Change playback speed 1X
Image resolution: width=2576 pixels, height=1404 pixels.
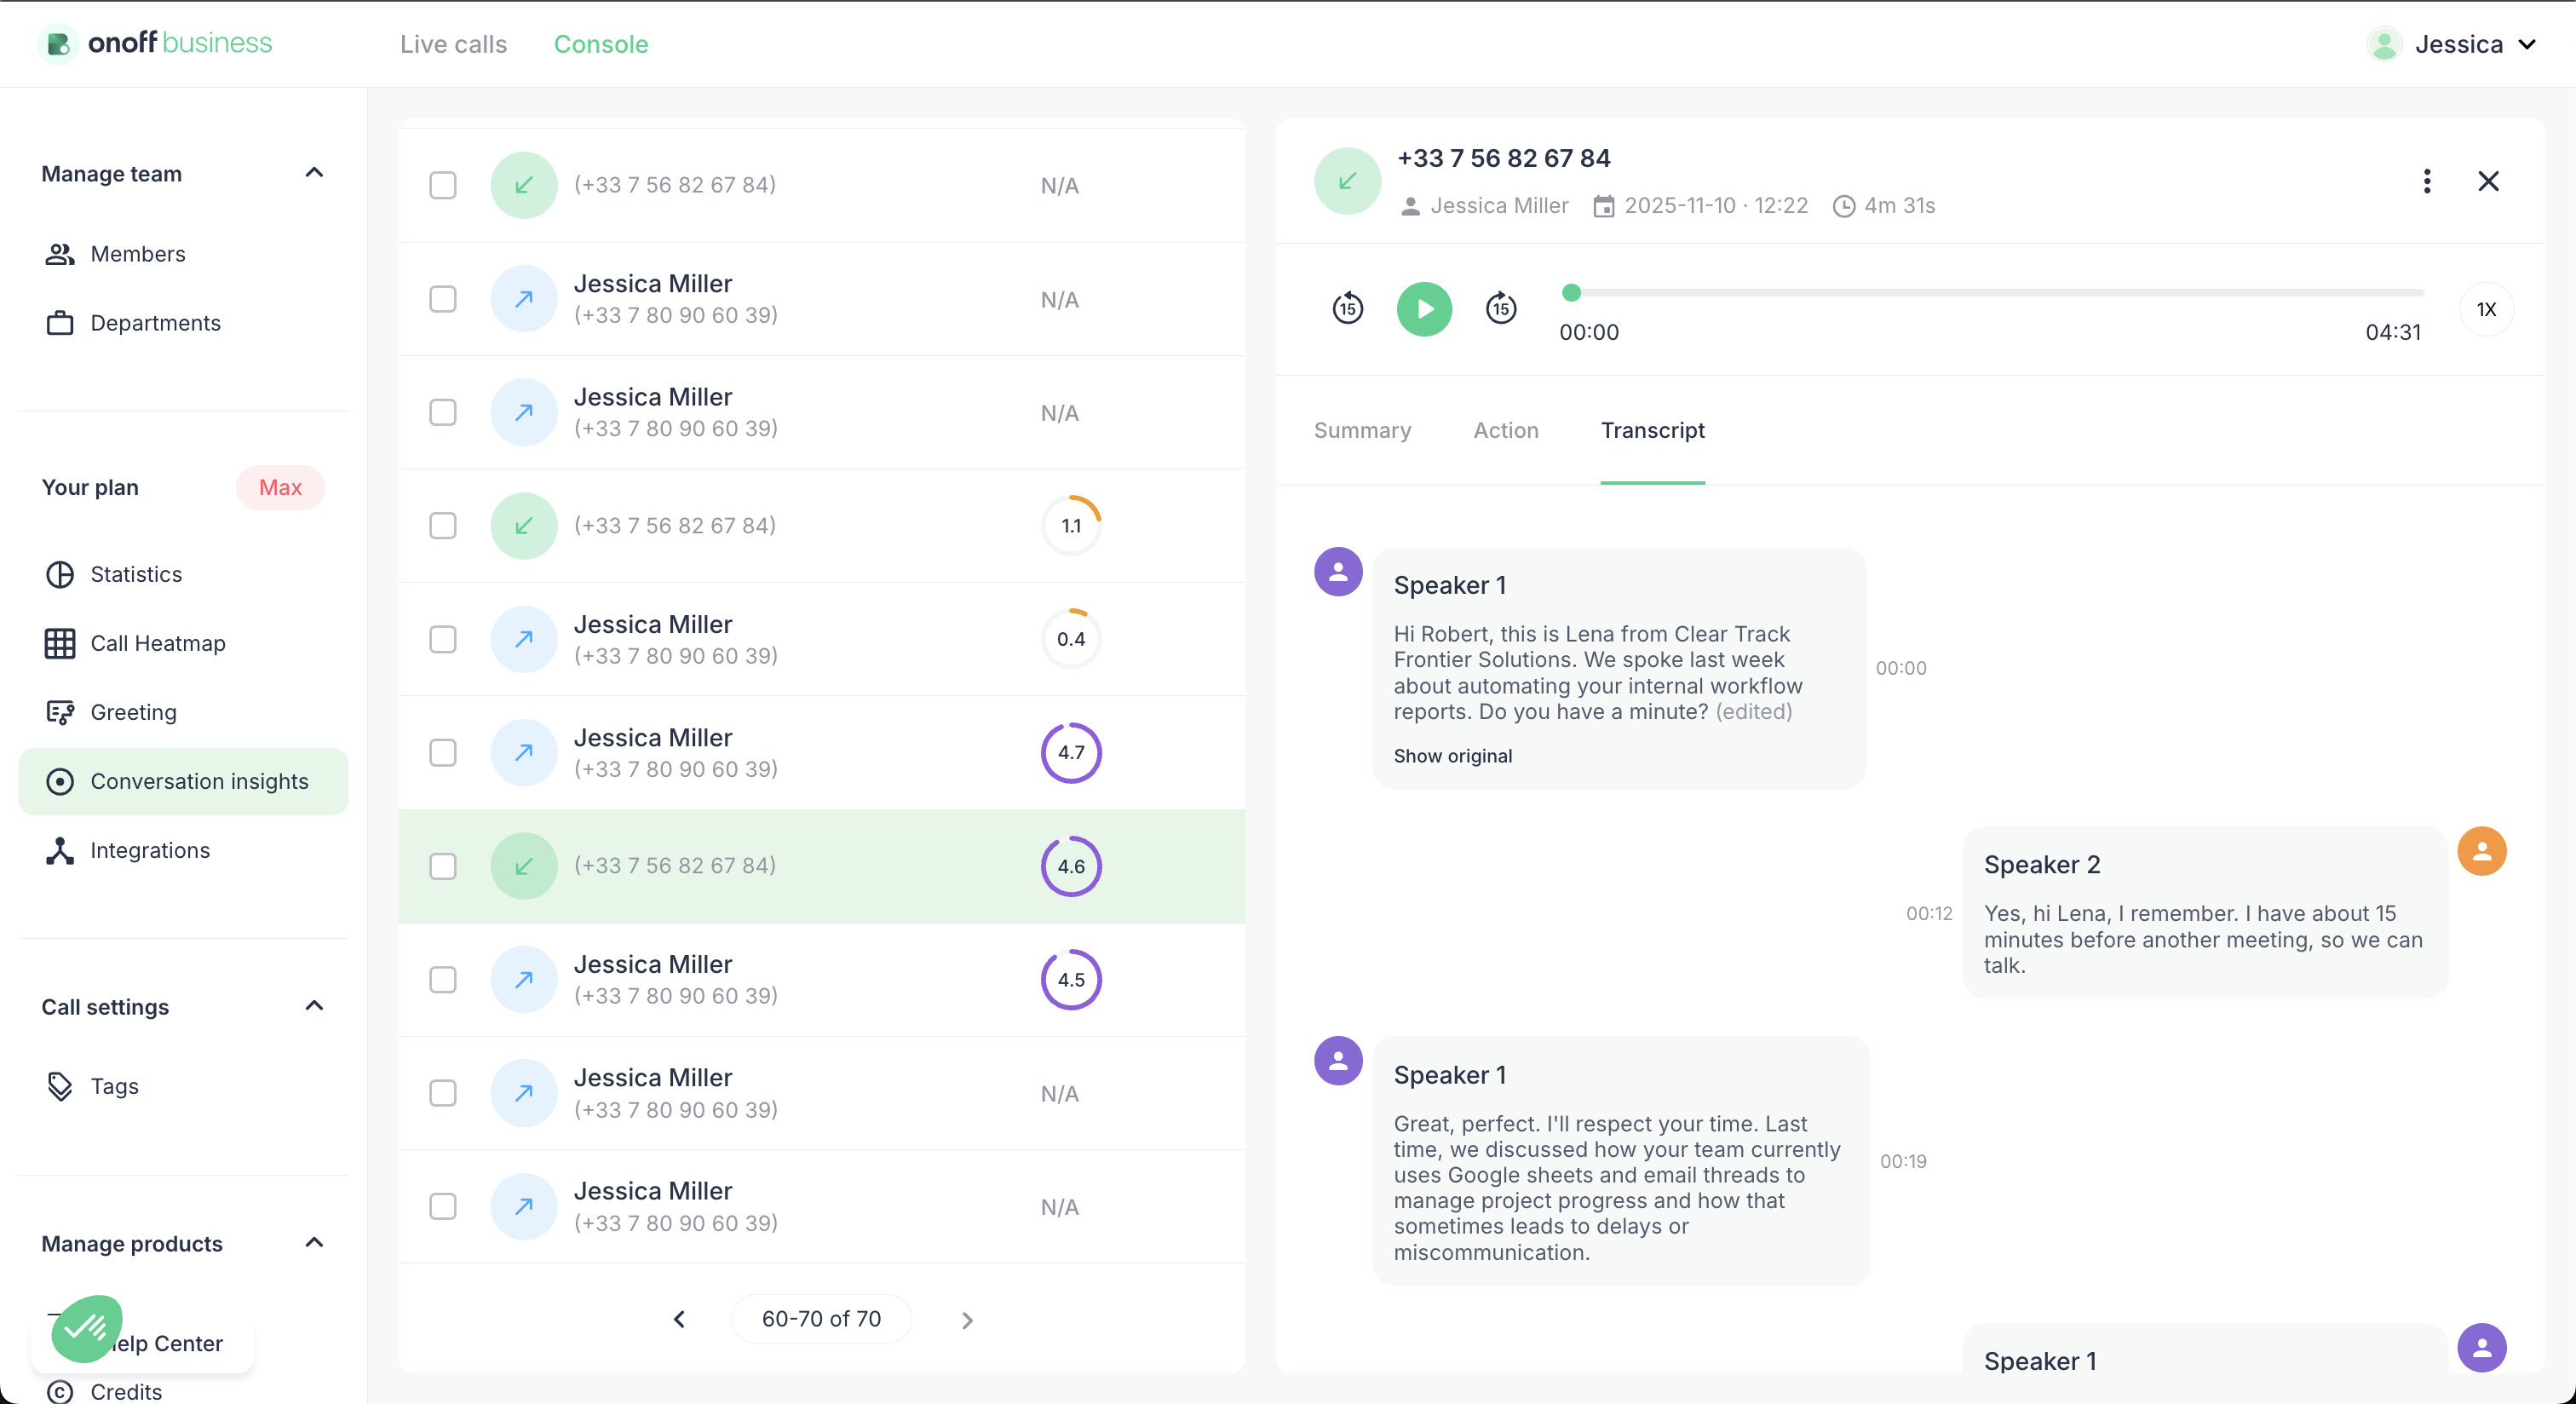click(2486, 309)
